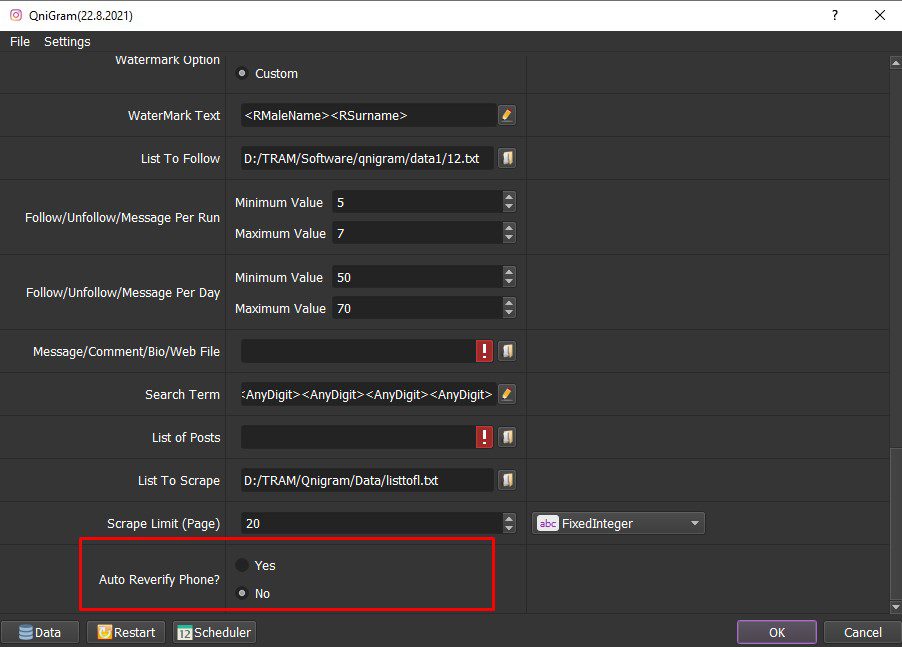Viewport: 902px width, 647px height.
Task: Click red warning icon in List of Posts field
Action: (x=484, y=437)
